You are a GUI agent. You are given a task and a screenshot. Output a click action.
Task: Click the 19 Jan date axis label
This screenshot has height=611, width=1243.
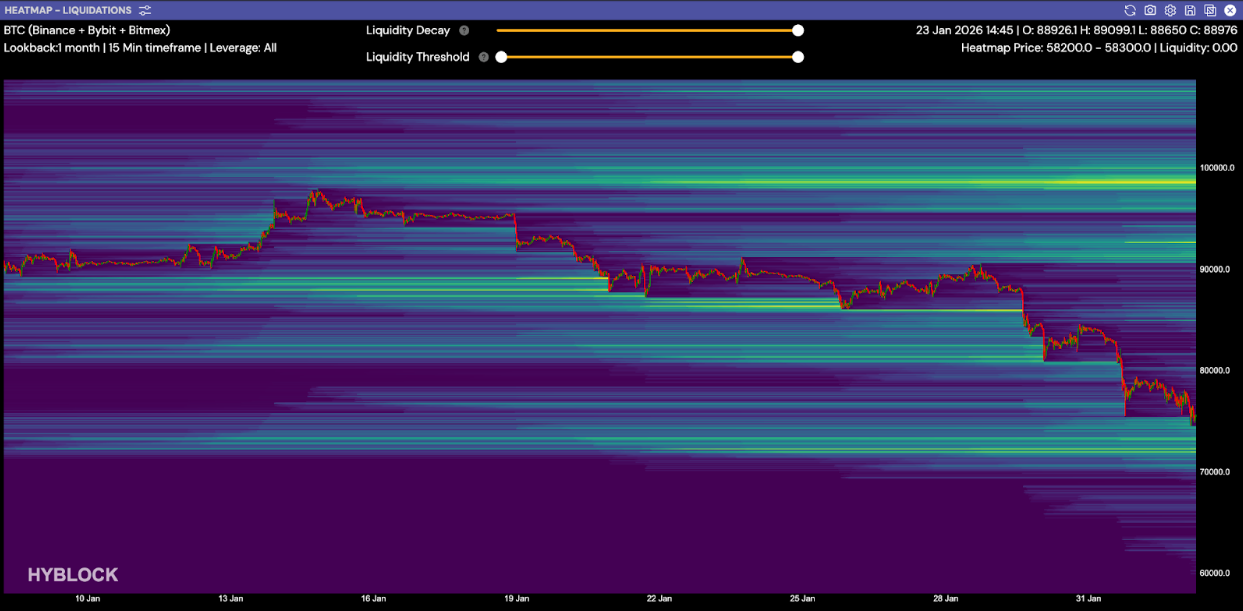(516, 598)
